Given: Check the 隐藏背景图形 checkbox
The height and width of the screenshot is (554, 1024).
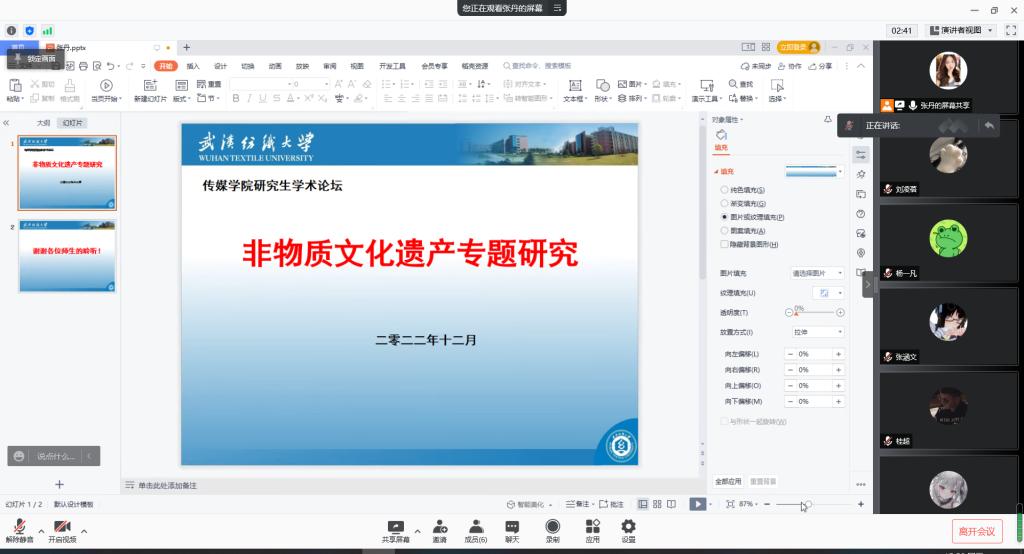Looking at the screenshot, I should click(725, 244).
